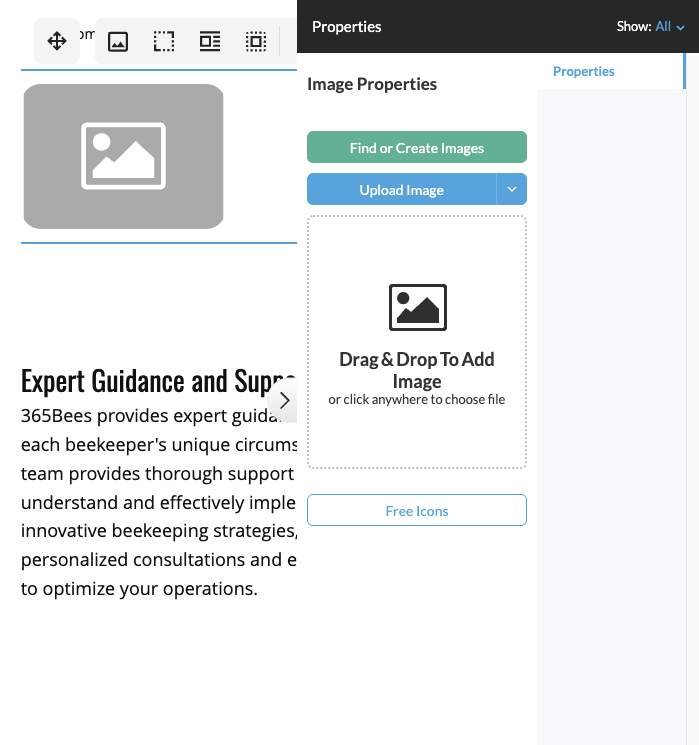Click the Properties title in the dark header
699x745 pixels.
pos(346,27)
